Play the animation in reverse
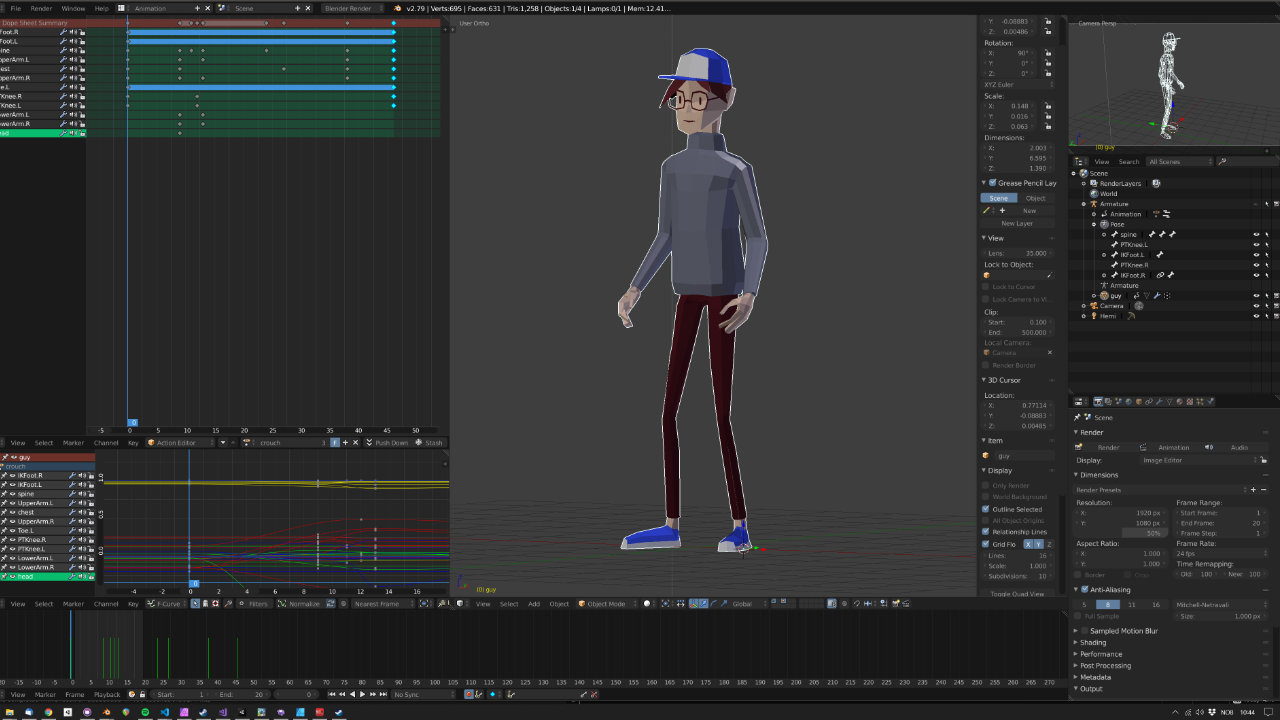1280x720 pixels. tap(352, 694)
